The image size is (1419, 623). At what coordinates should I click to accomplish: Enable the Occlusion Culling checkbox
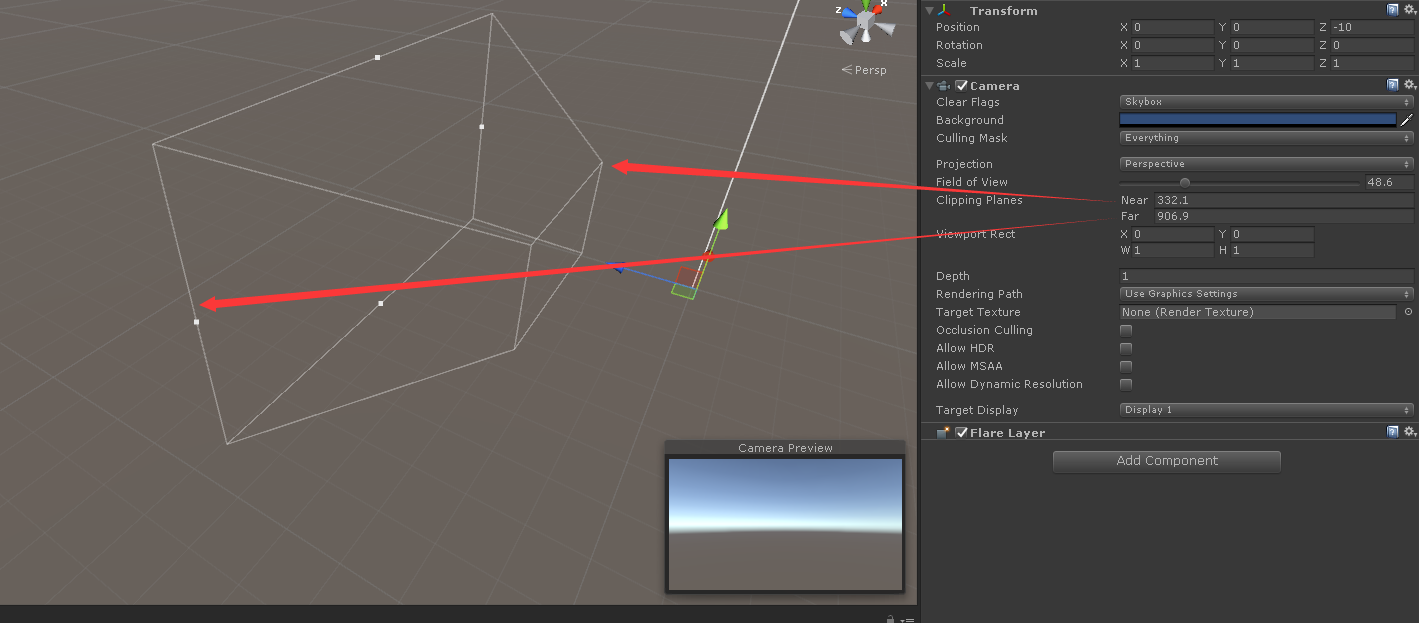tap(1126, 330)
